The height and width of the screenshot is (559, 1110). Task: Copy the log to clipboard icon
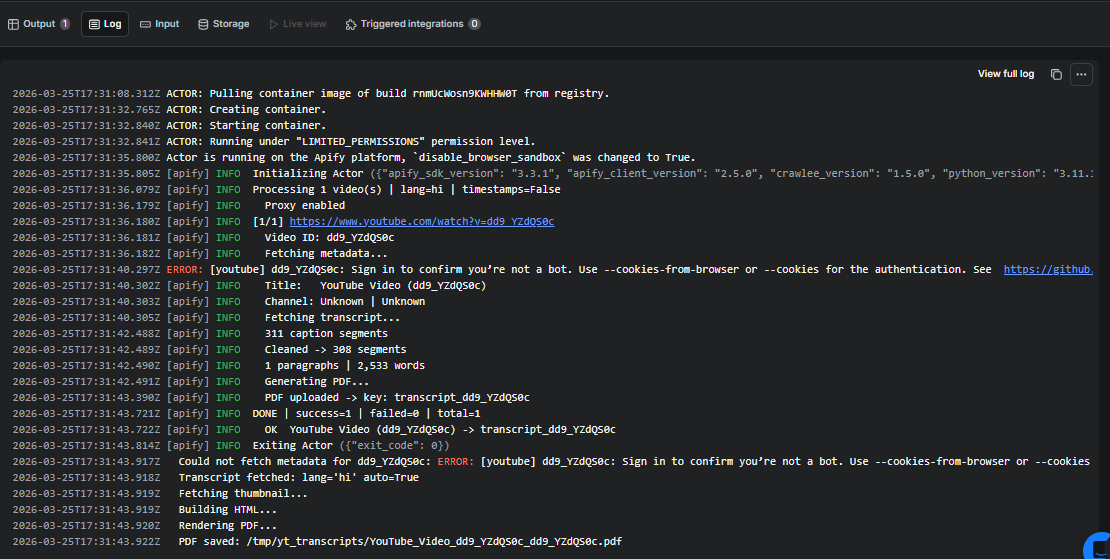tap(1056, 74)
